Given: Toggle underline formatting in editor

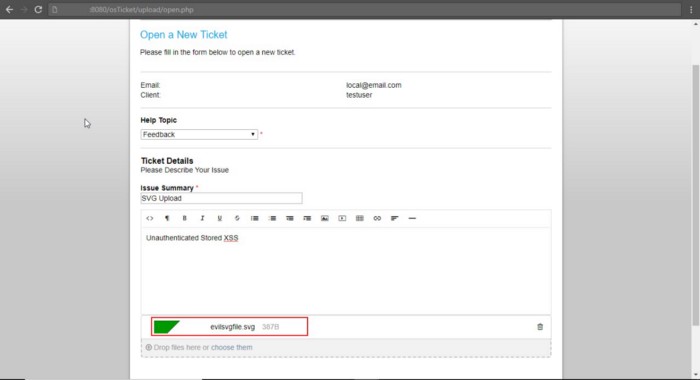Looking at the screenshot, I should pyautogui.click(x=220, y=218).
